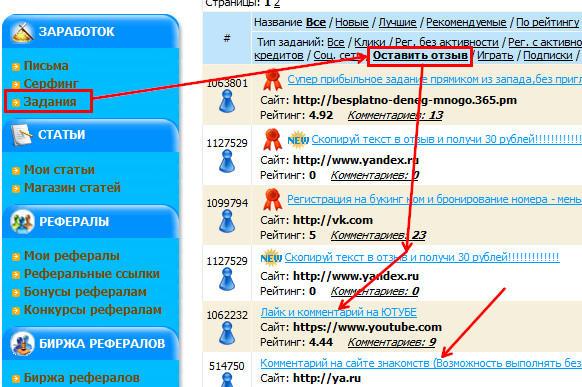The width and height of the screenshot is (582, 387).
Task: Click task ID 1062232
Action: 227,315
